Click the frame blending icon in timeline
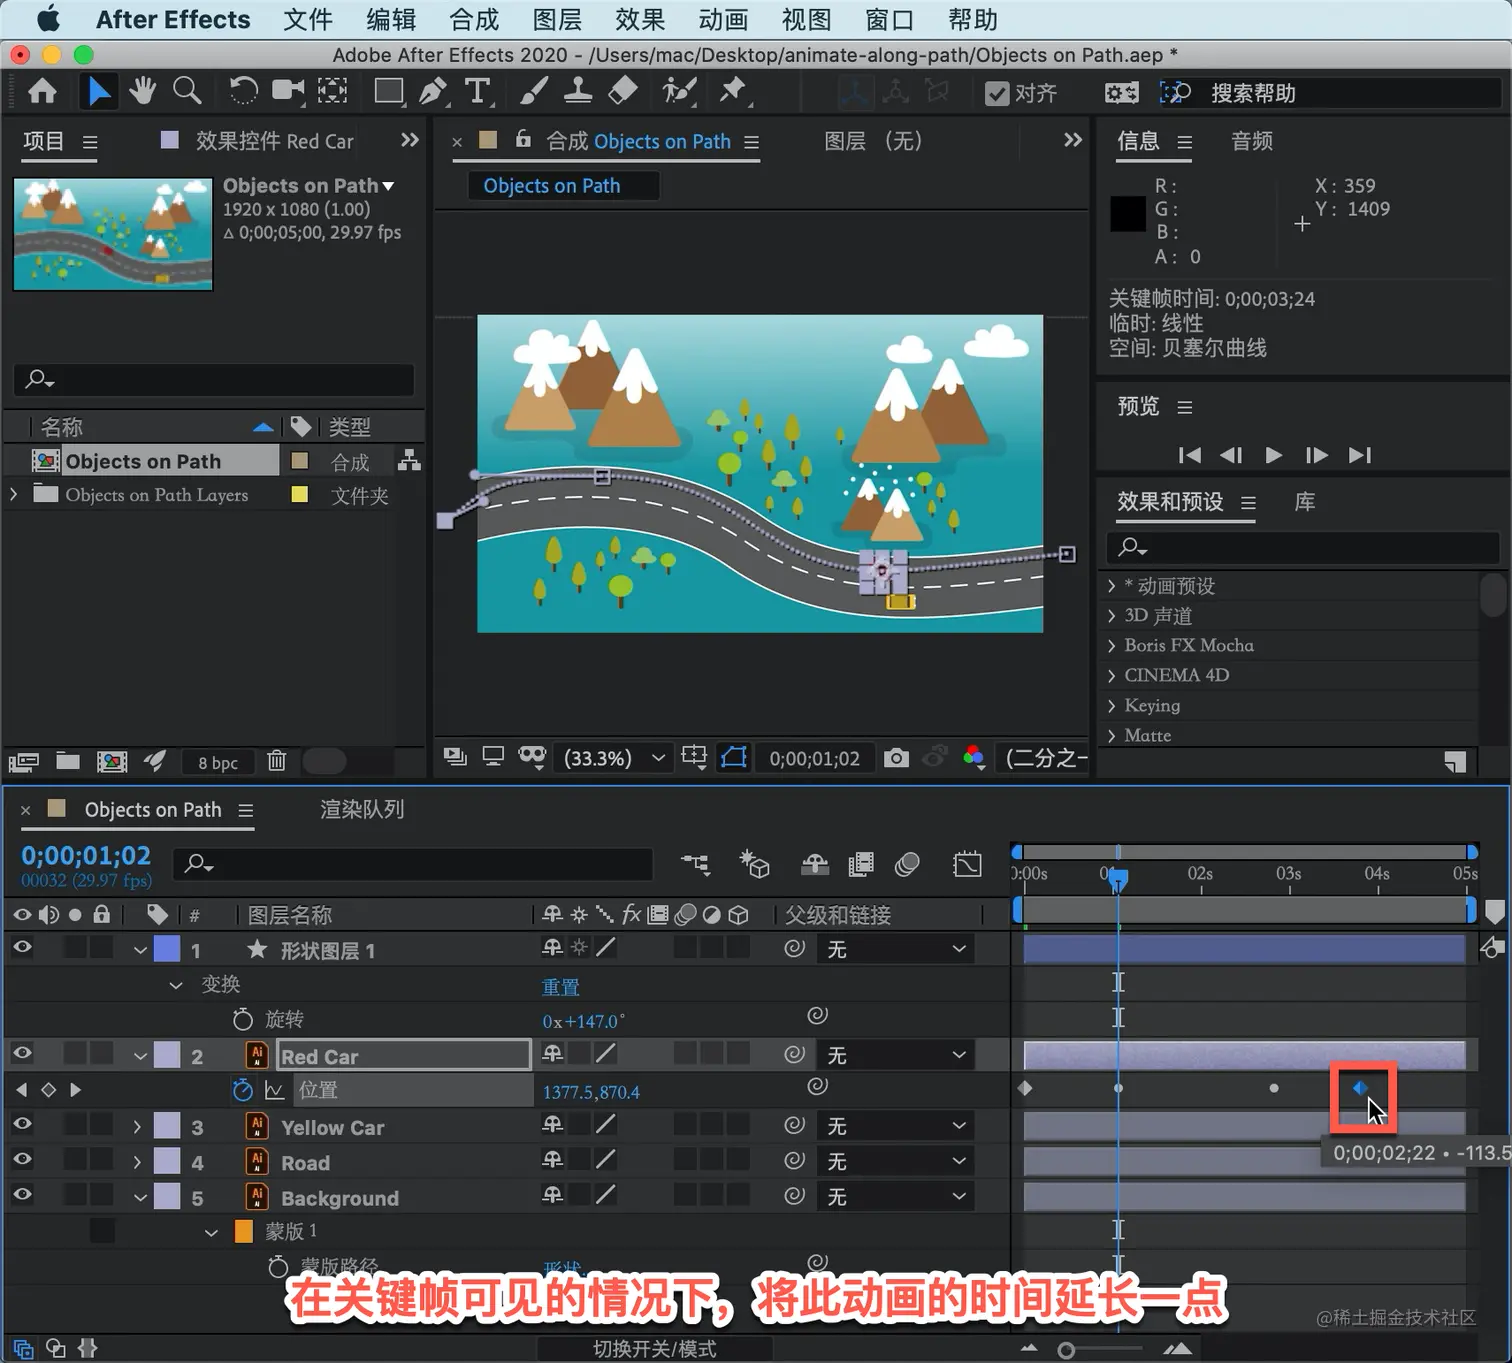1512x1363 pixels. point(860,864)
